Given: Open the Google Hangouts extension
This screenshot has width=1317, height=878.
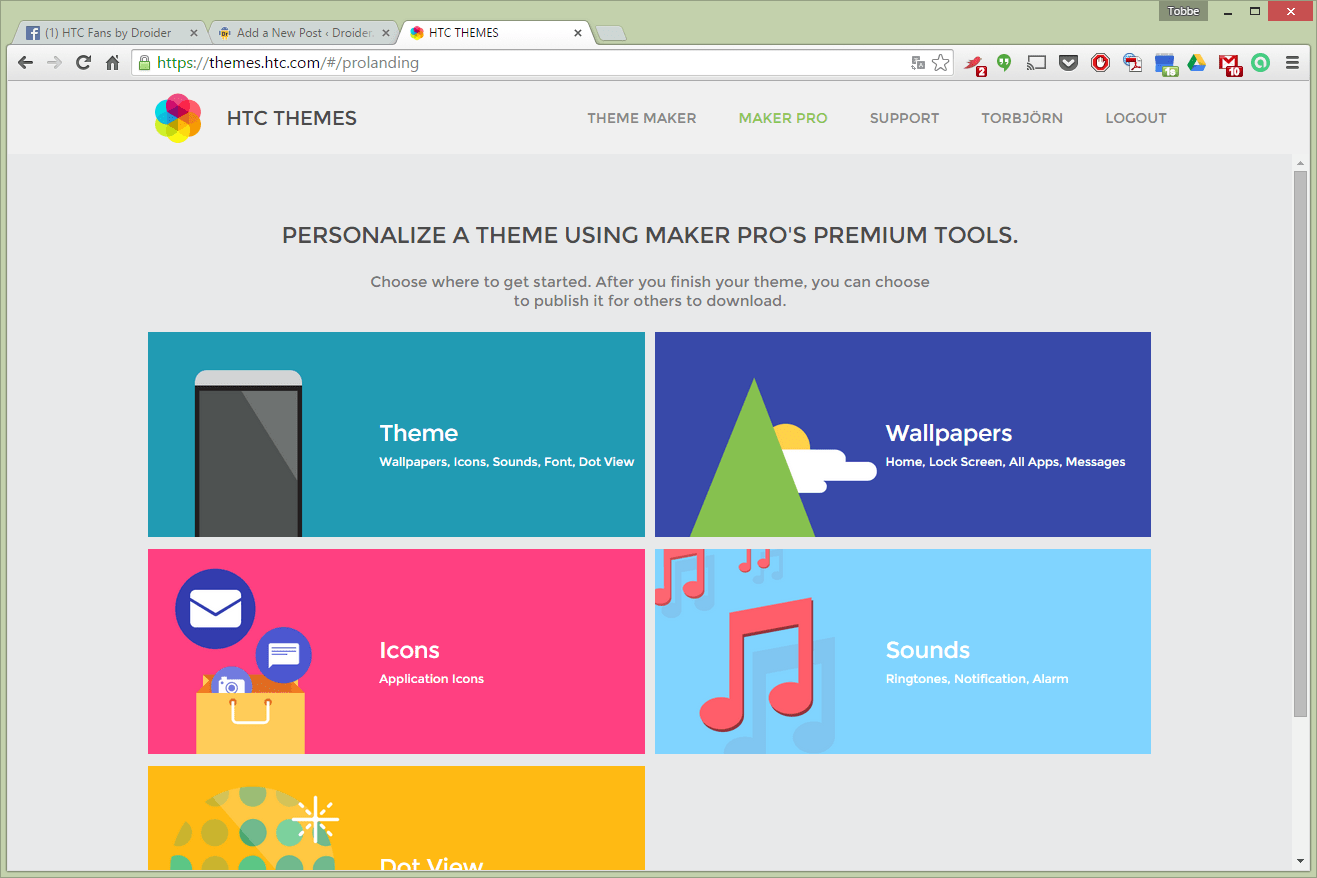Looking at the screenshot, I should (1004, 62).
